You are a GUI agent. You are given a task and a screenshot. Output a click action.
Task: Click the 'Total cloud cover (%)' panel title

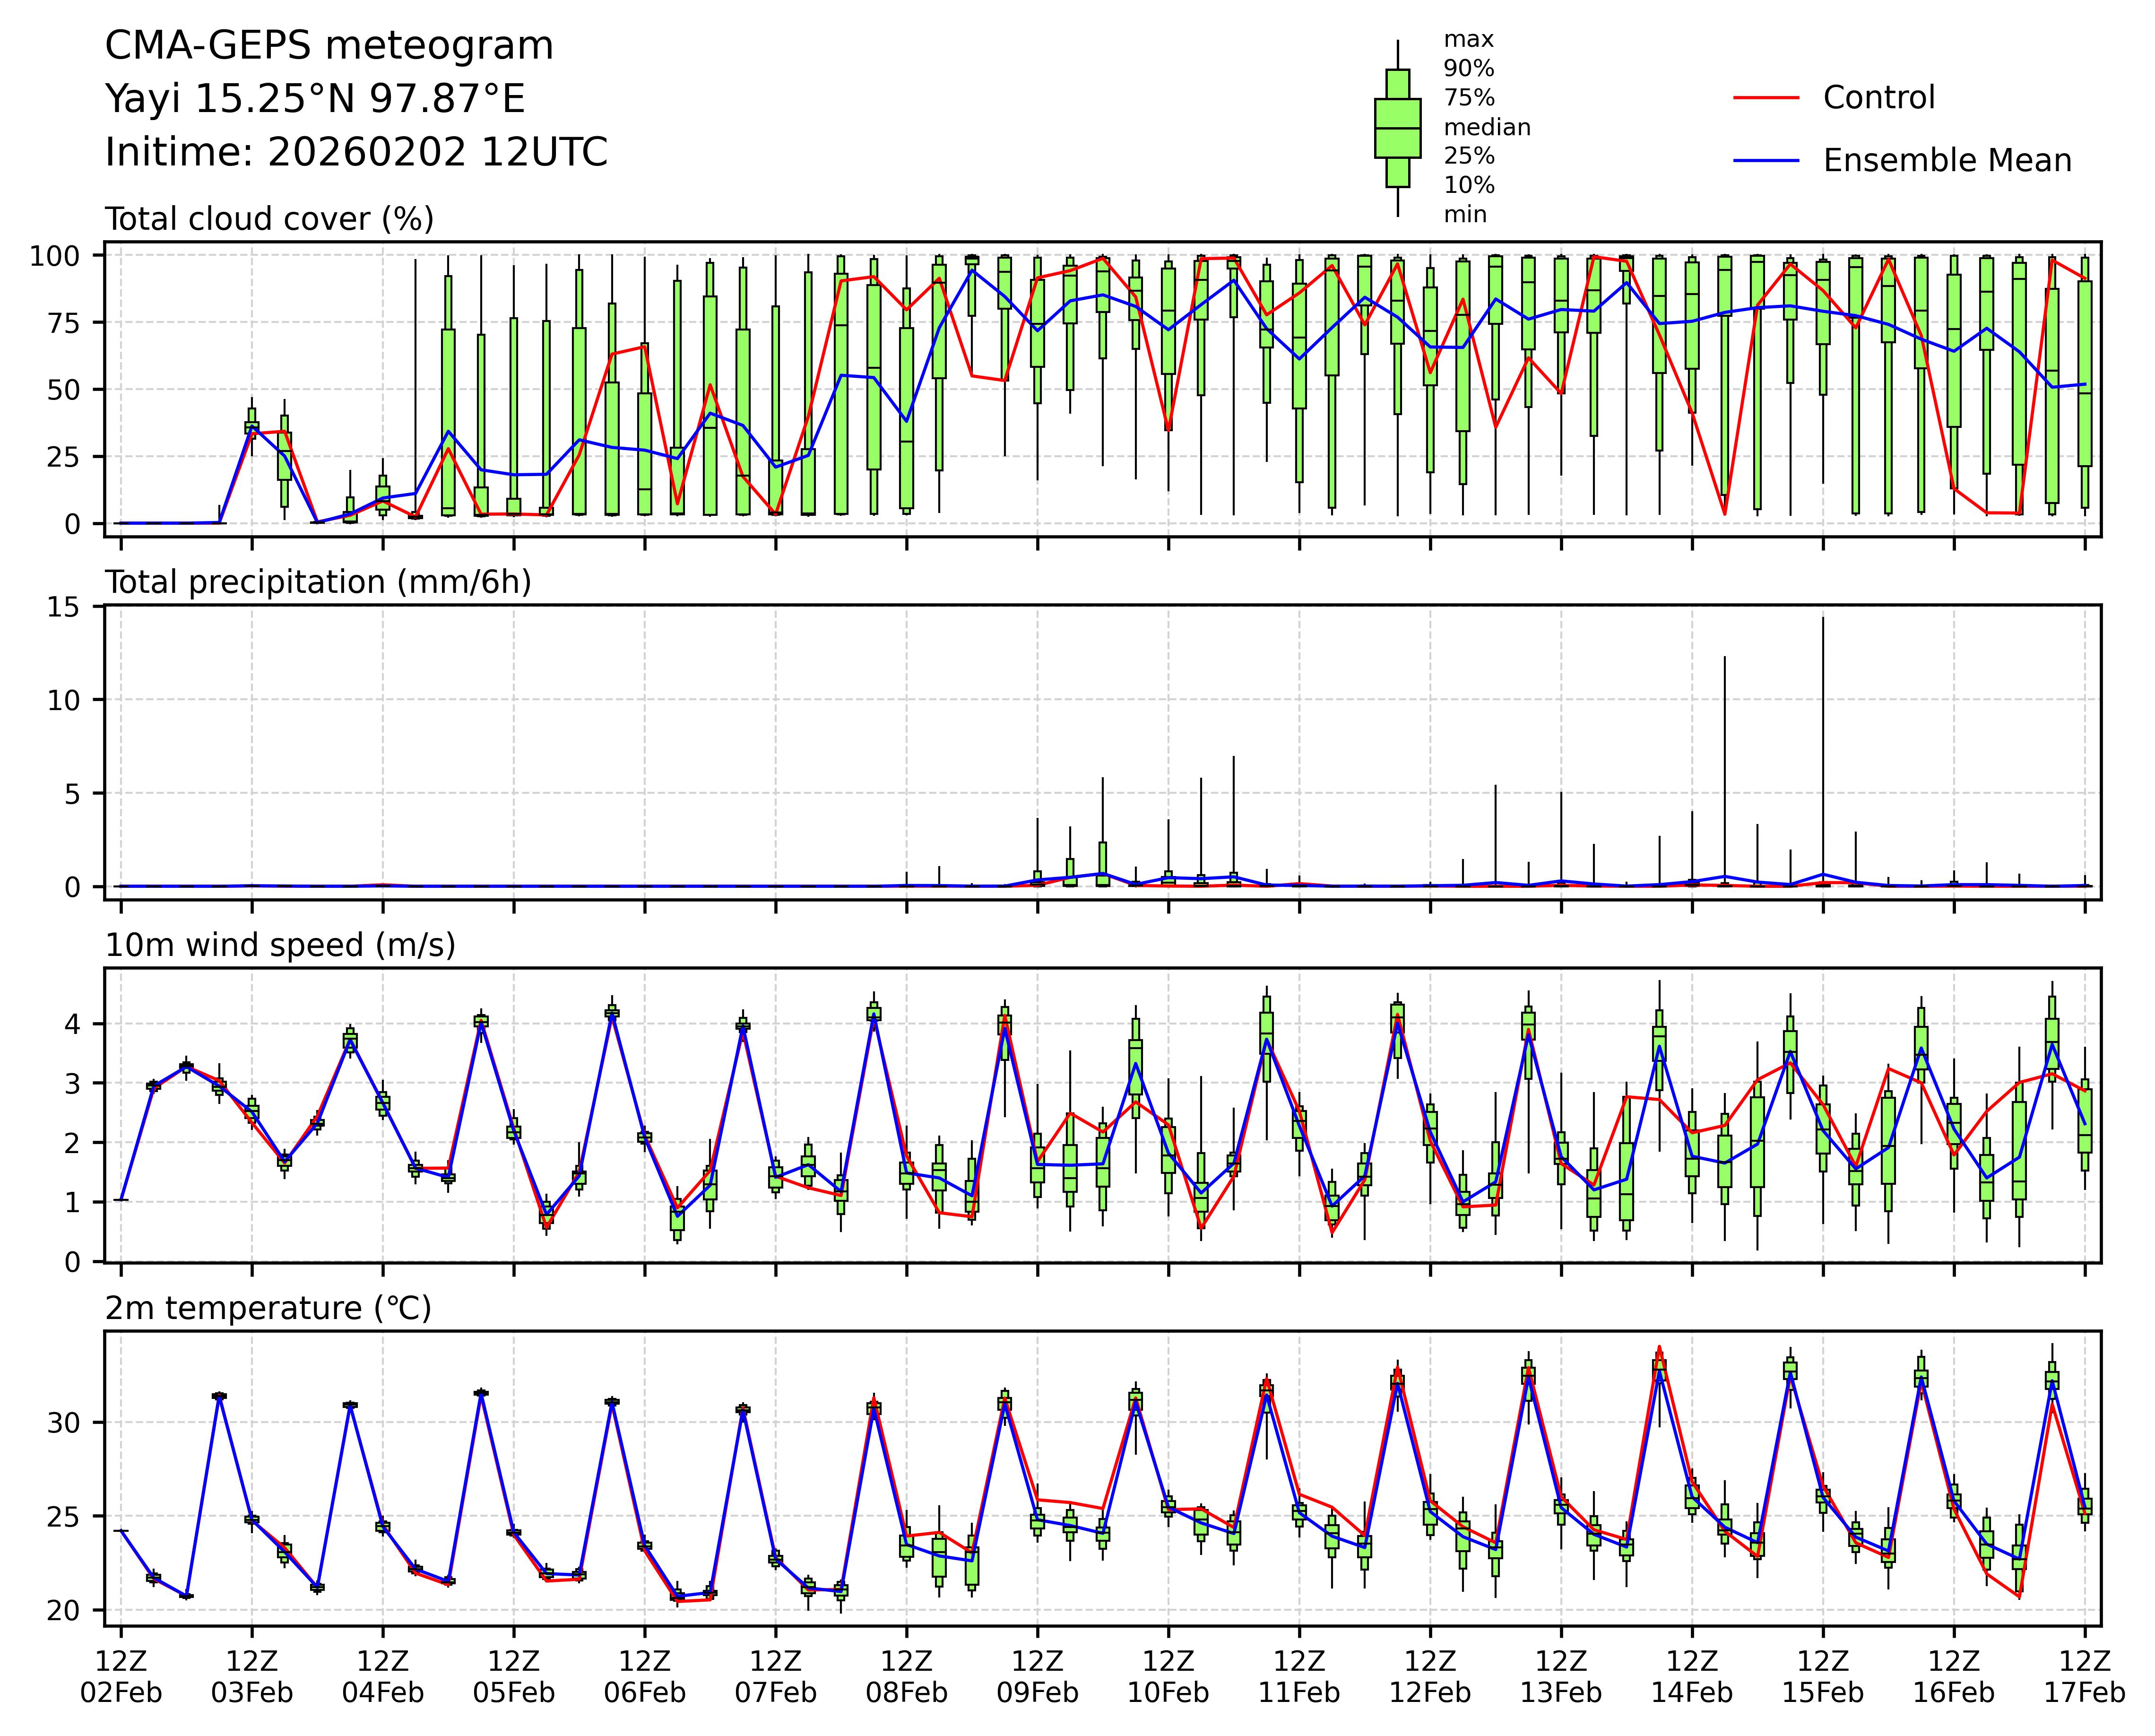tap(269, 219)
